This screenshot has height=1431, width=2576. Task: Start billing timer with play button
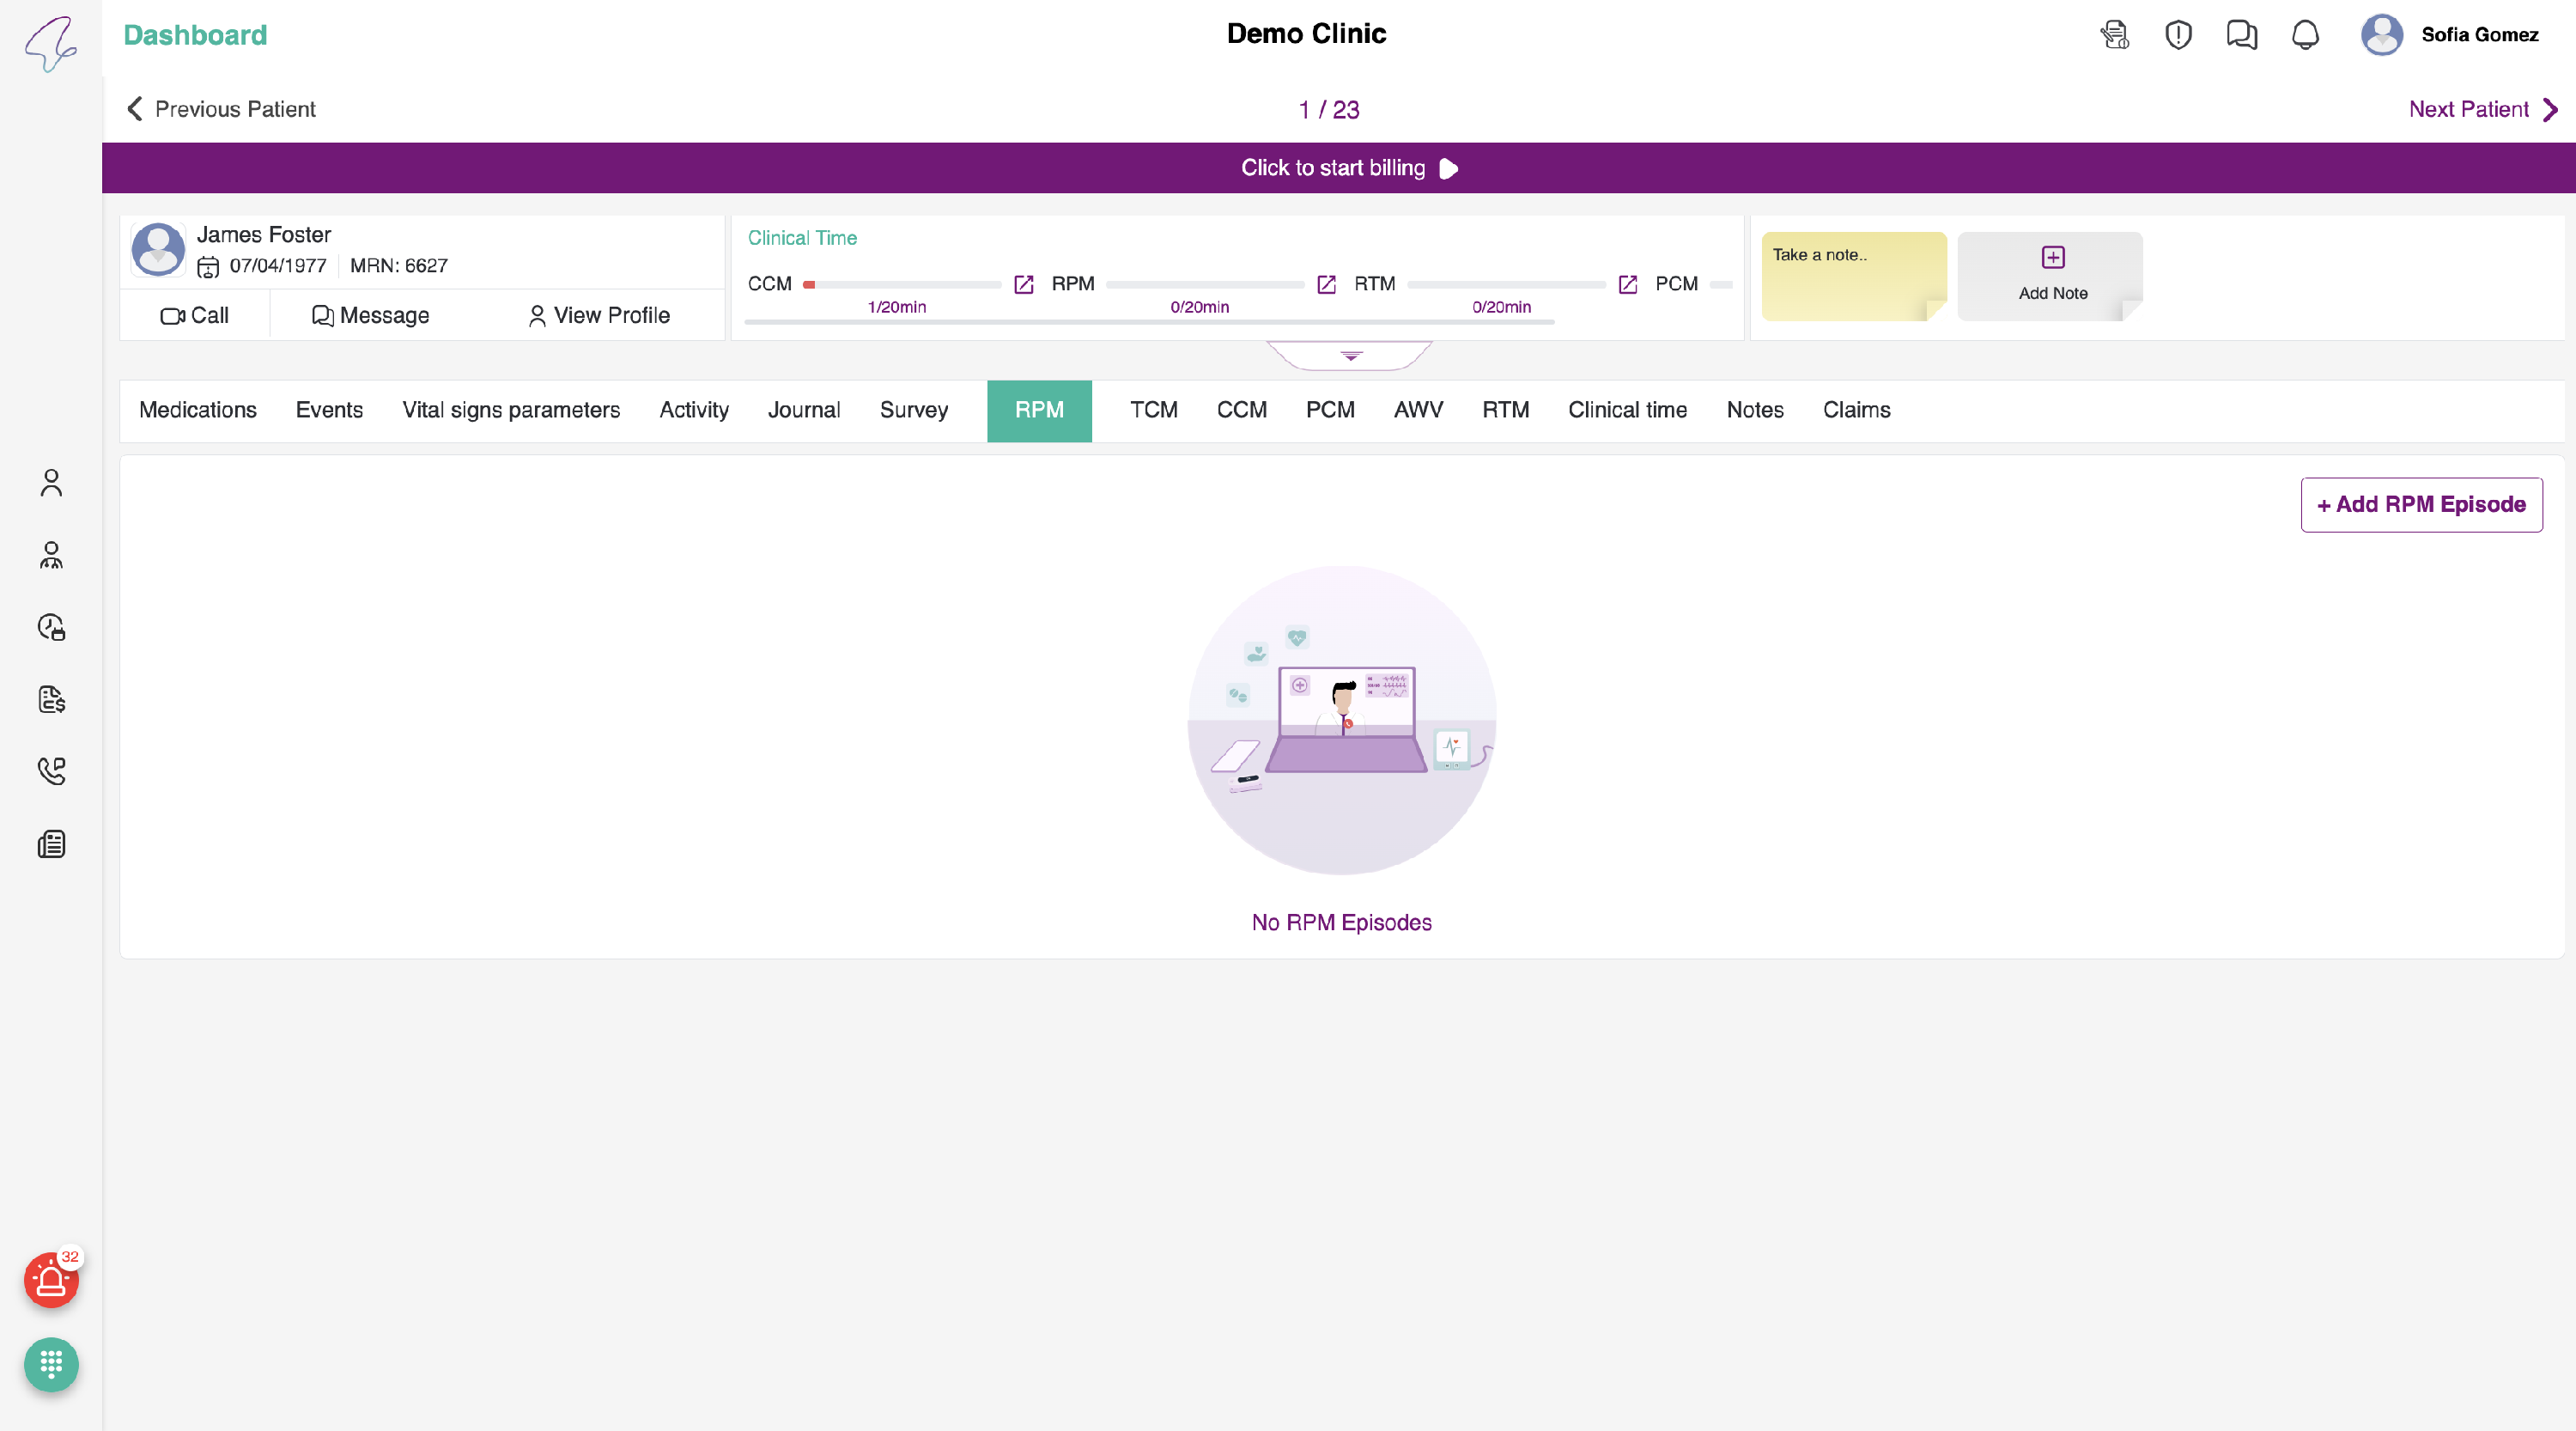coord(1448,168)
